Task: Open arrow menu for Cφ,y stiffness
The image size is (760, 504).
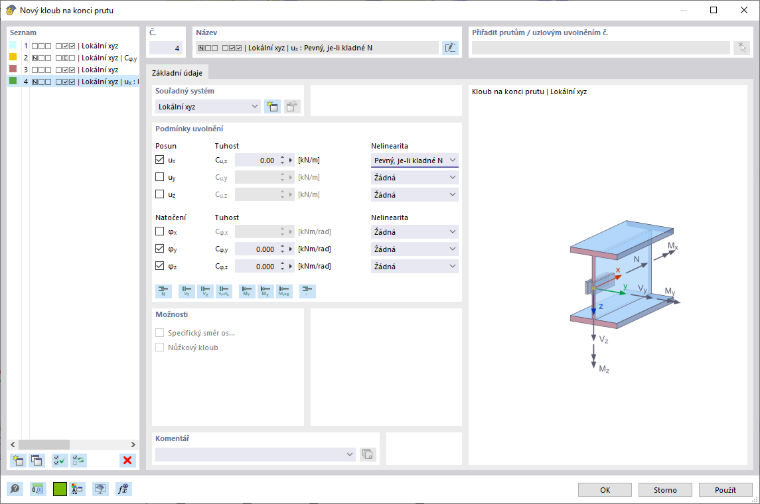Action: pyautogui.click(x=291, y=249)
